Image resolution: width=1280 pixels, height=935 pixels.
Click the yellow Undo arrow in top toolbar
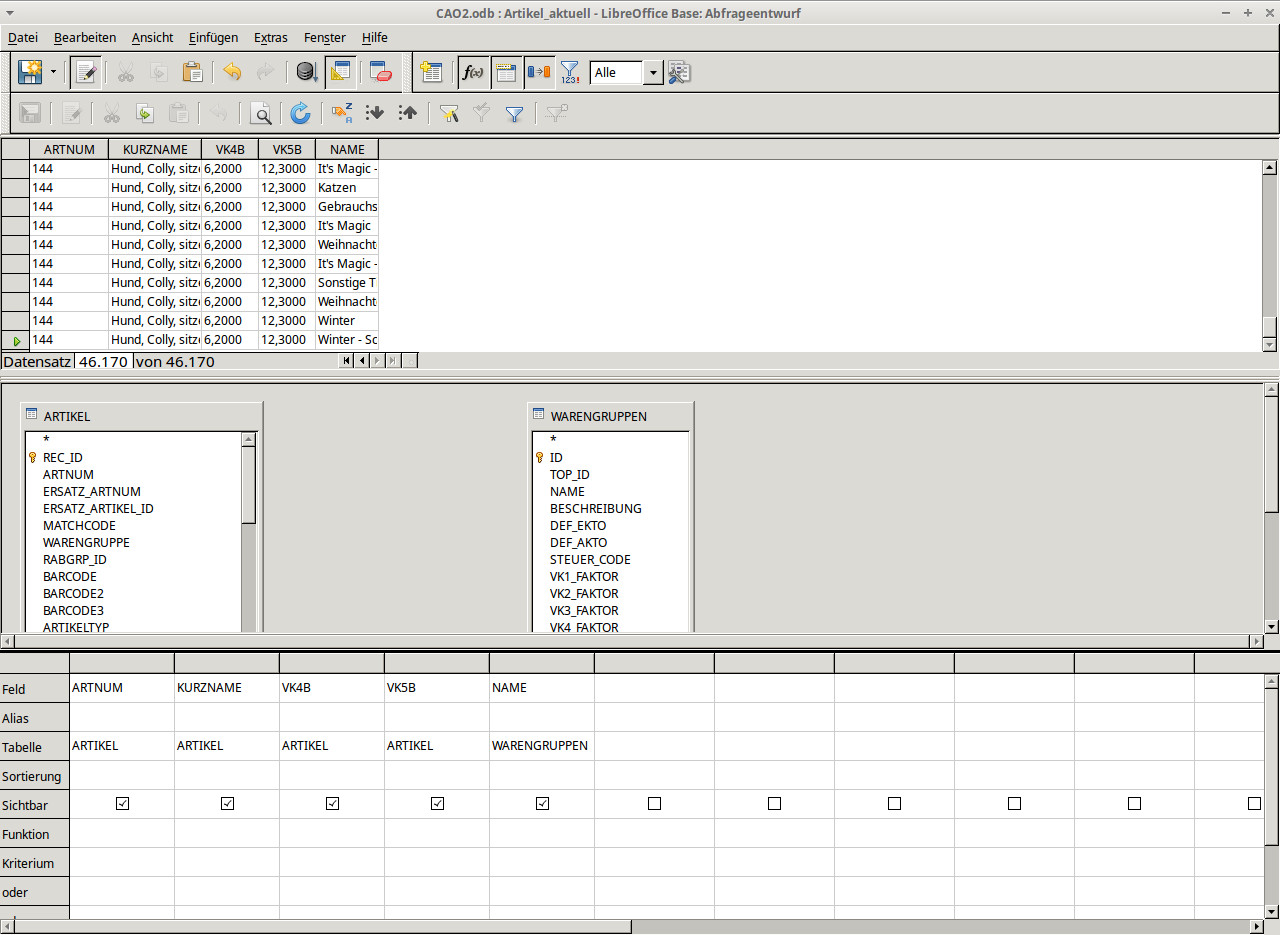pyautogui.click(x=232, y=72)
